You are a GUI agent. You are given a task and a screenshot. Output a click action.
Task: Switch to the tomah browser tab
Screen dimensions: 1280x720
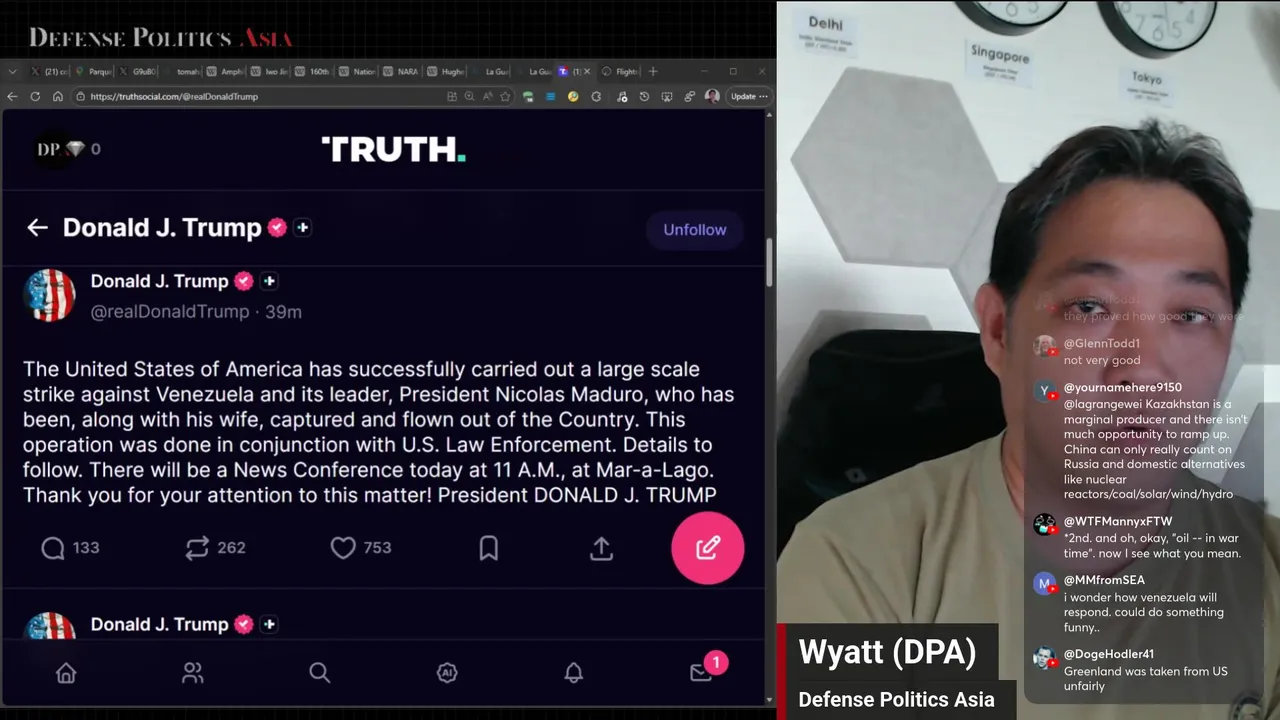[x=183, y=71]
